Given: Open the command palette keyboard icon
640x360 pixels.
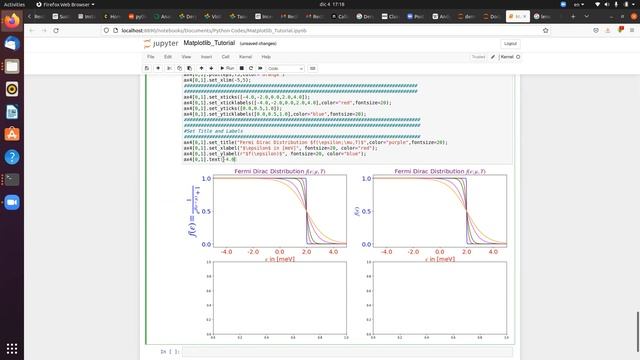Looking at the screenshot, I should pos(313,68).
